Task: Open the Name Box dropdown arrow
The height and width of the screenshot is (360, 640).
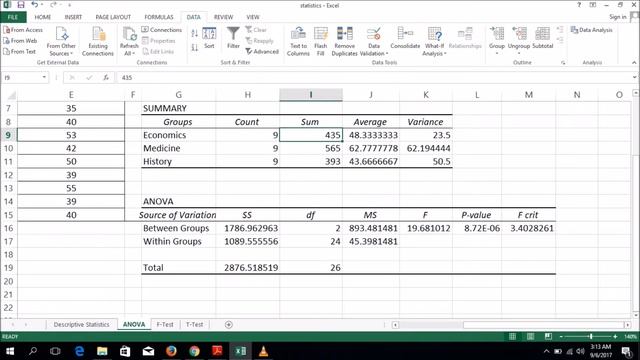Action: click(44, 77)
